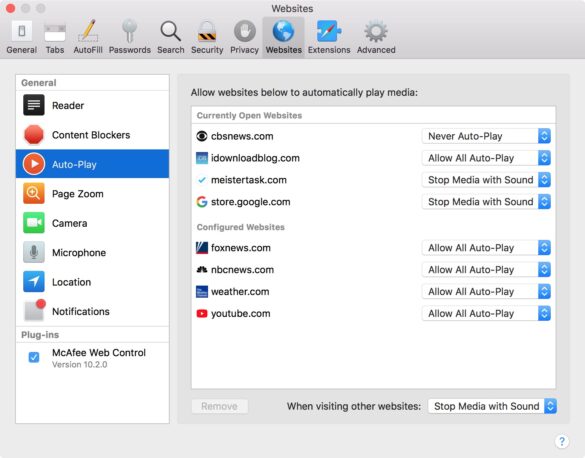Open the Tabs preferences icon
This screenshot has height=458, width=585.
point(55,32)
